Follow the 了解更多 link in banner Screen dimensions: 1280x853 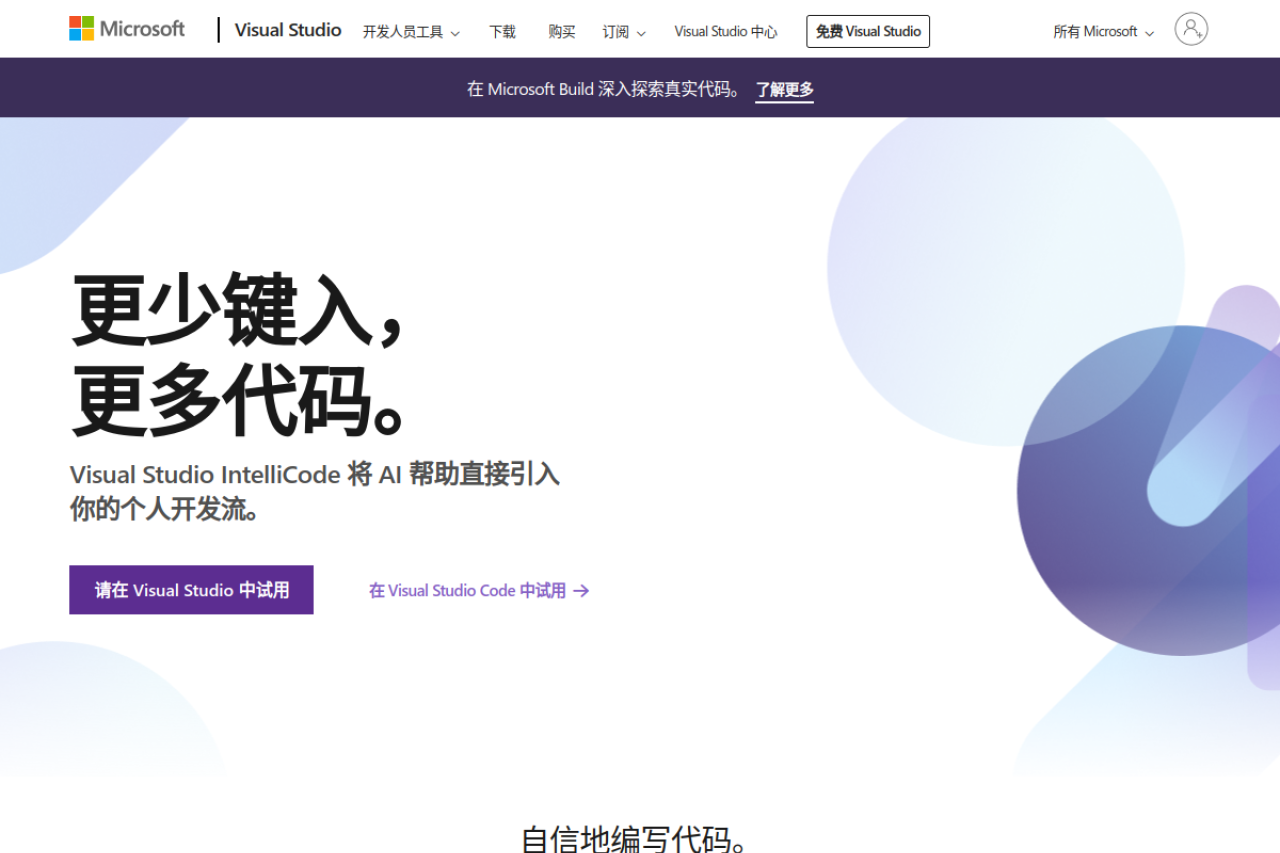pyautogui.click(x=784, y=90)
